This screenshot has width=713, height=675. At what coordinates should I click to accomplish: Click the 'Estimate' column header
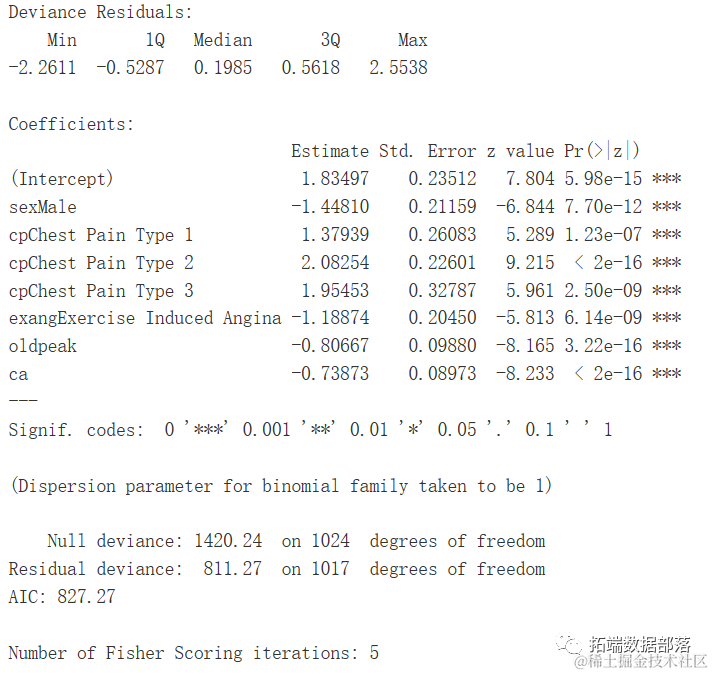(x=330, y=151)
